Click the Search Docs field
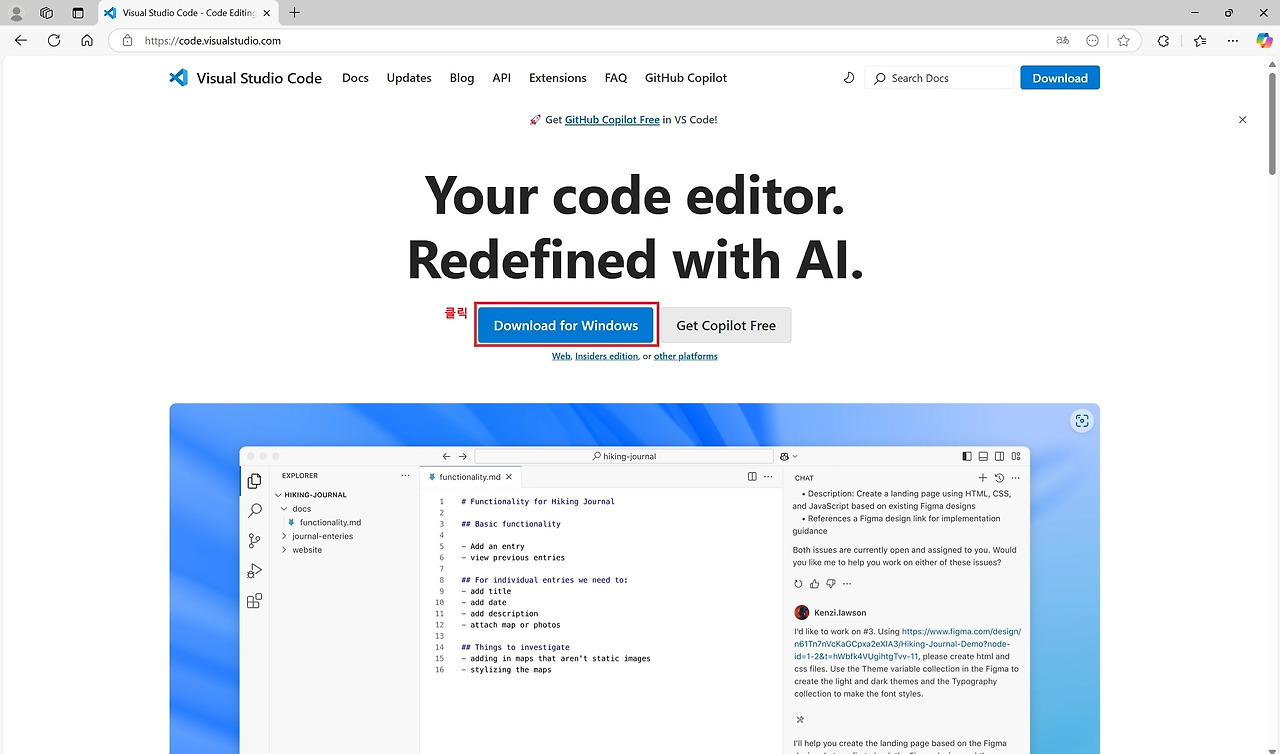The width and height of the screenshot is (1280, 754). [940, 78]
